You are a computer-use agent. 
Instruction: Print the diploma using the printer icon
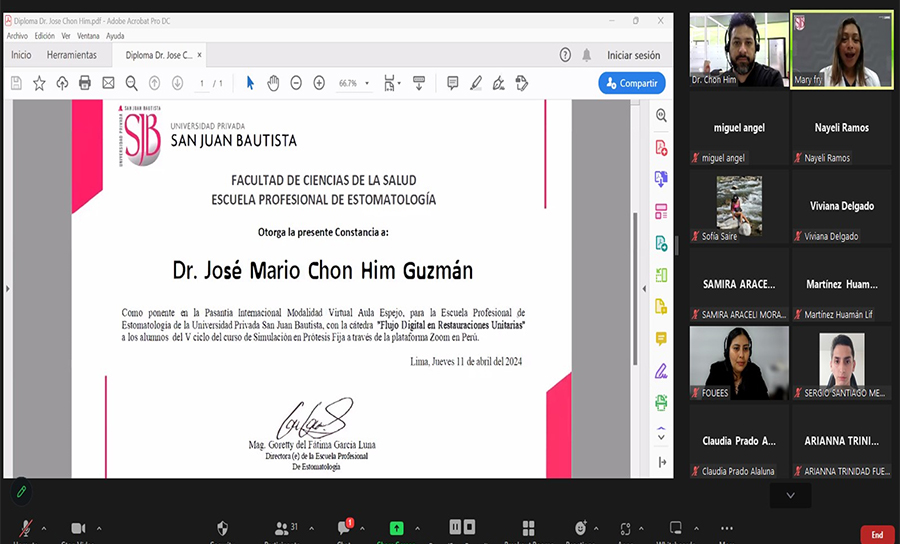(x=85, y=83)
